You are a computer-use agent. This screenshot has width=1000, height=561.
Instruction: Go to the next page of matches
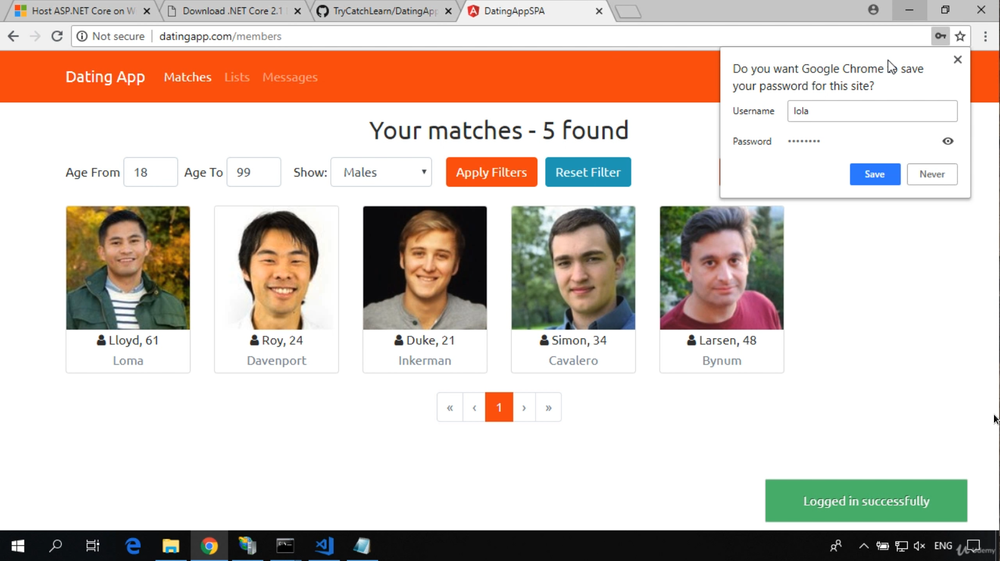tap(524, 407)
